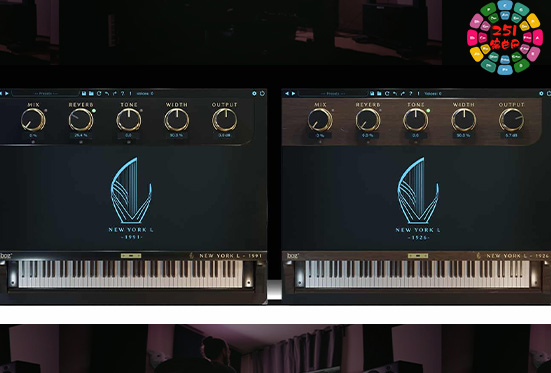Click boz logo in 1926 plugin
Image resolution: width=551 pixels, height=373 pixels.
[x=293, y=256]
